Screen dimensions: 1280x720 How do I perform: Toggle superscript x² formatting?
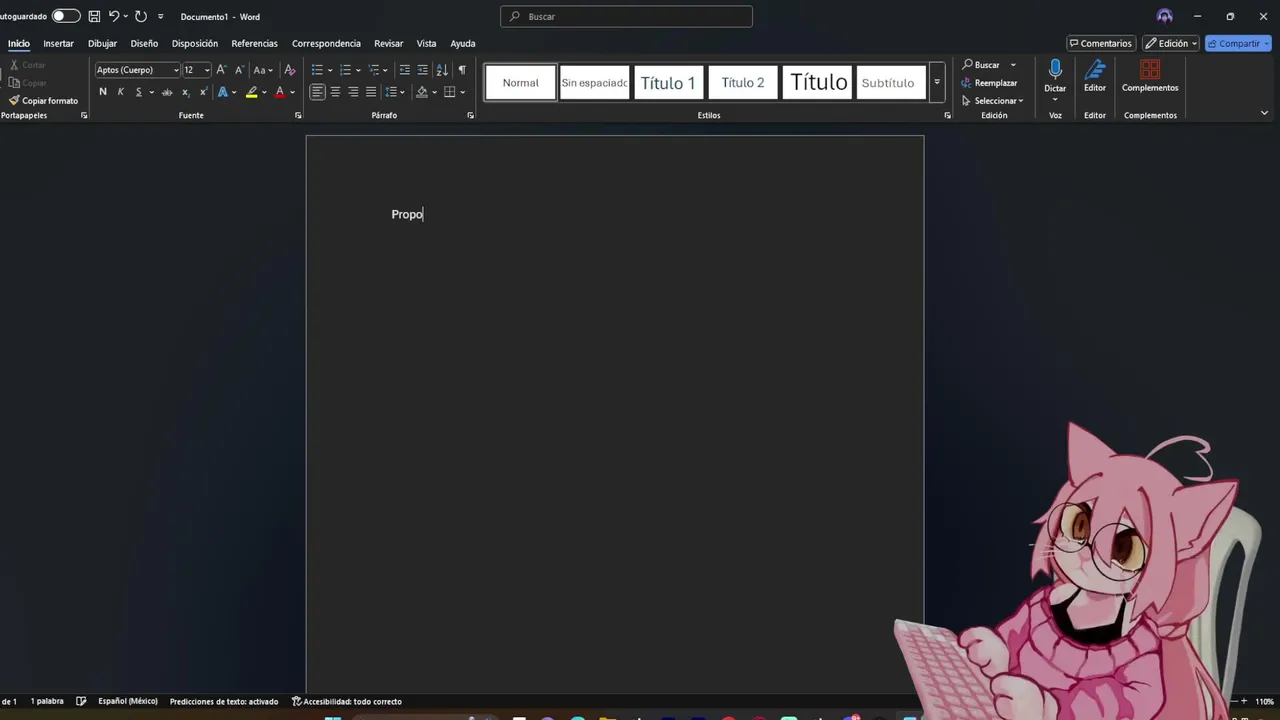coord(203,91)
